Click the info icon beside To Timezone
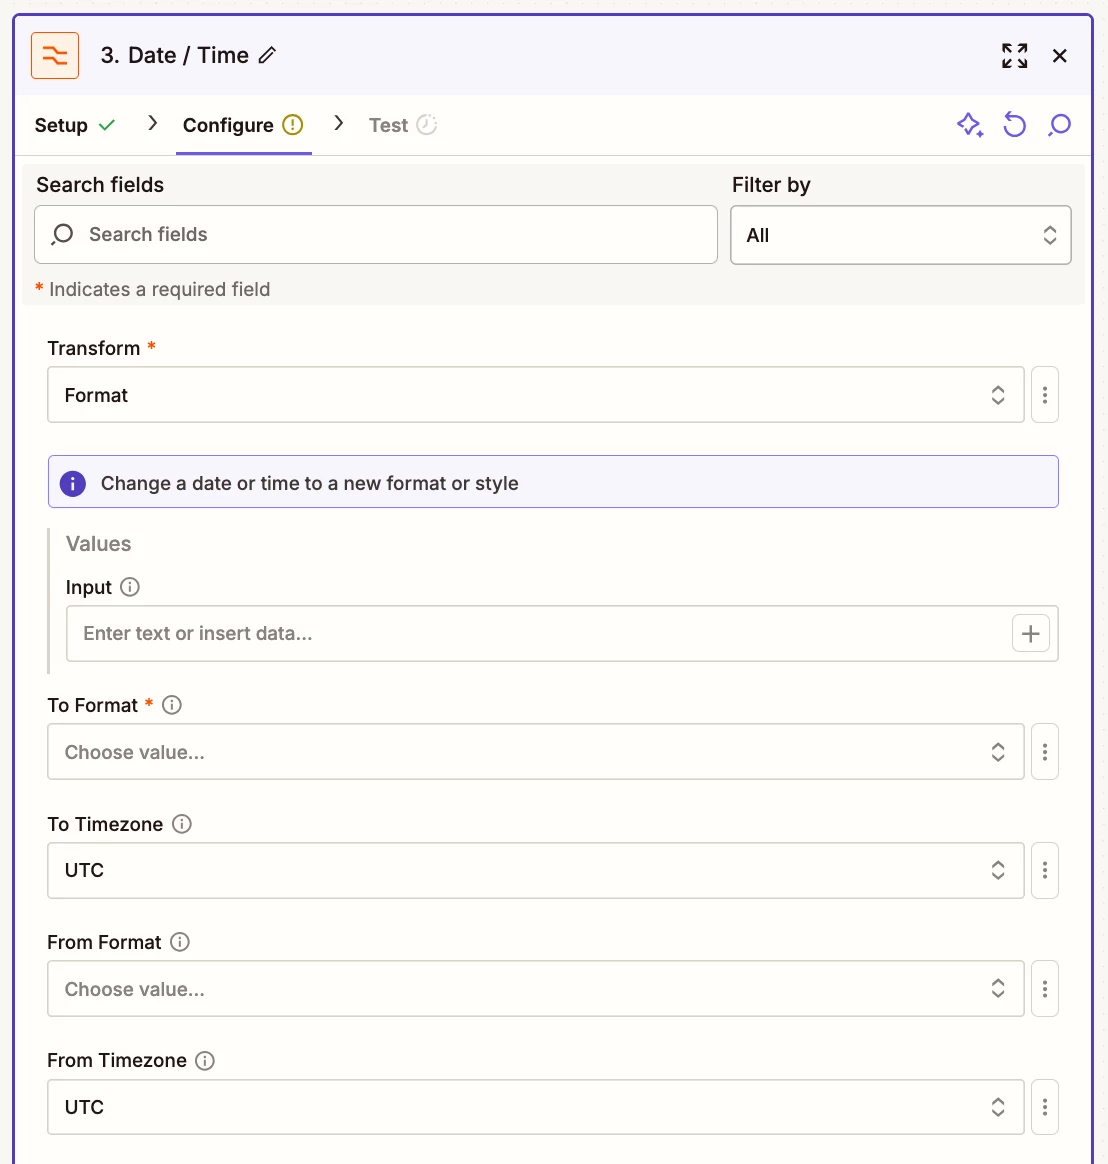 182,824
